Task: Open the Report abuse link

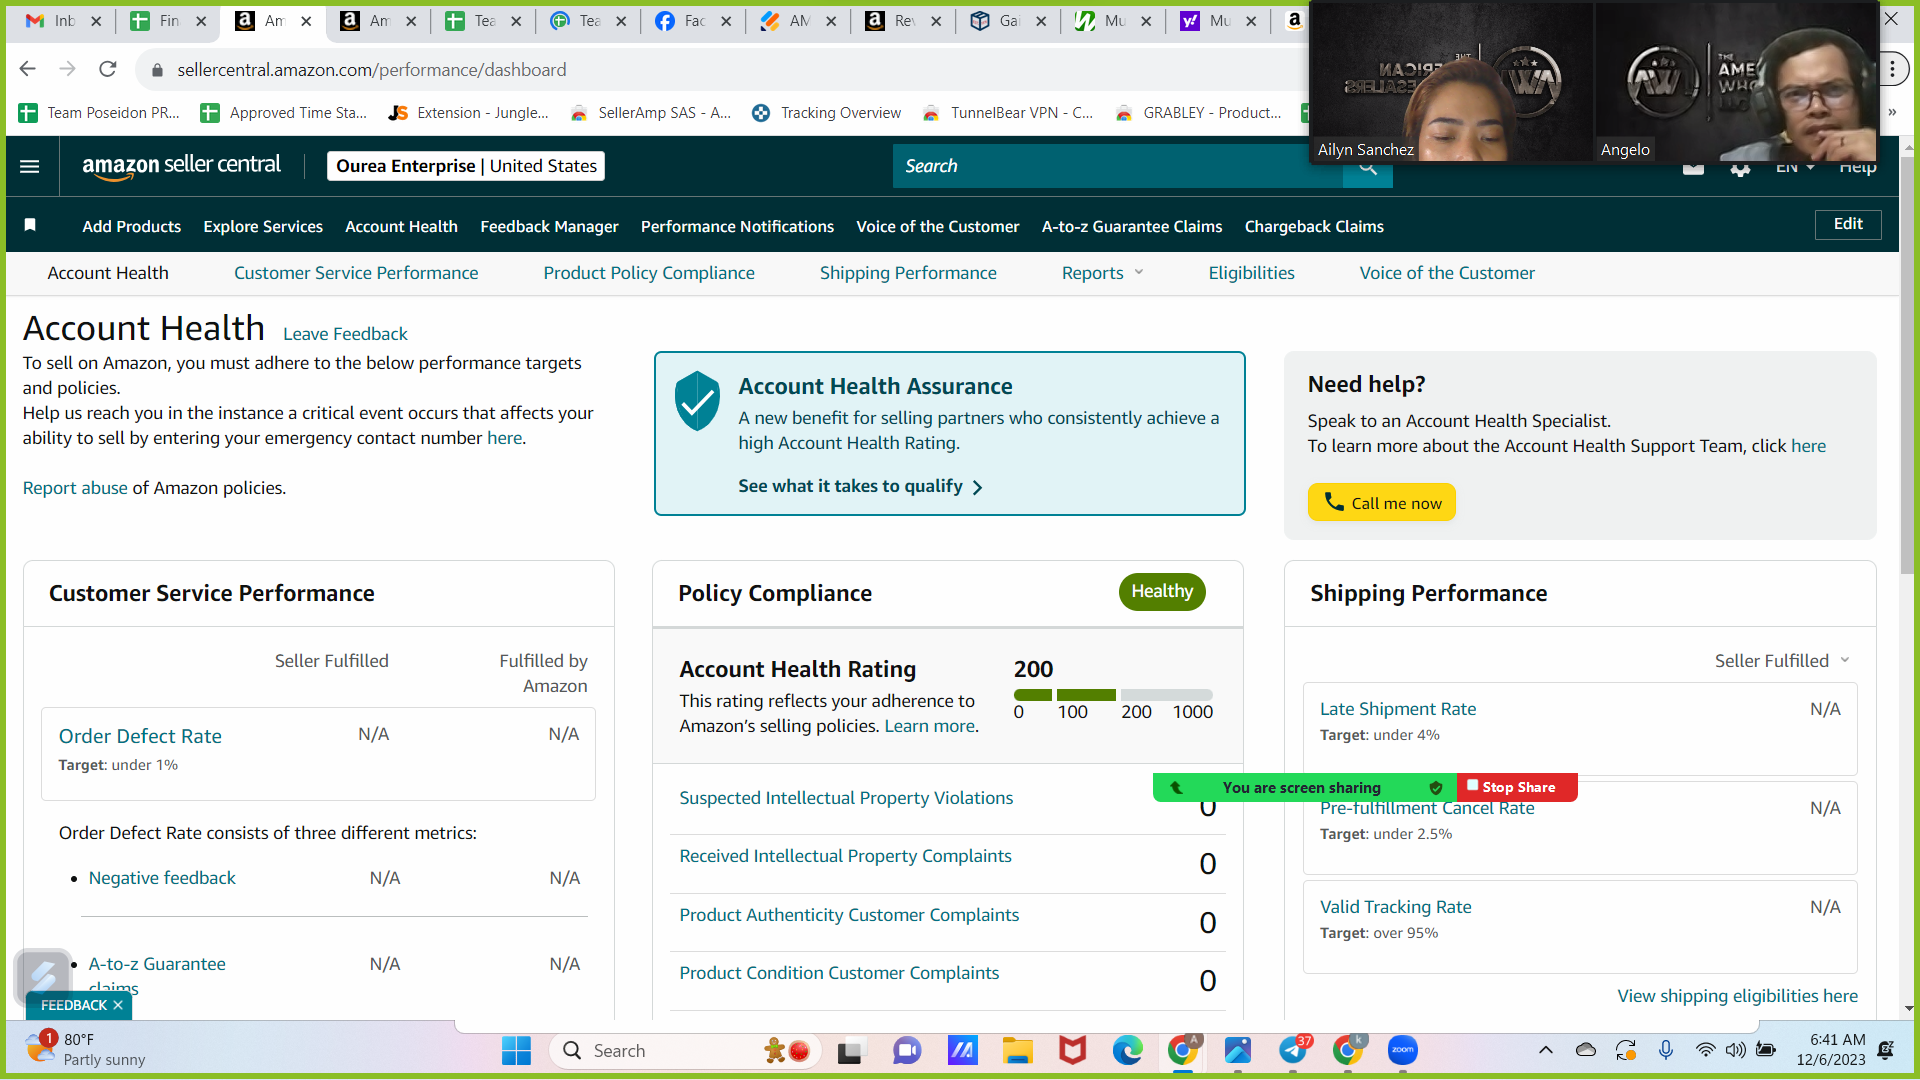Action: tap(75, 488)
